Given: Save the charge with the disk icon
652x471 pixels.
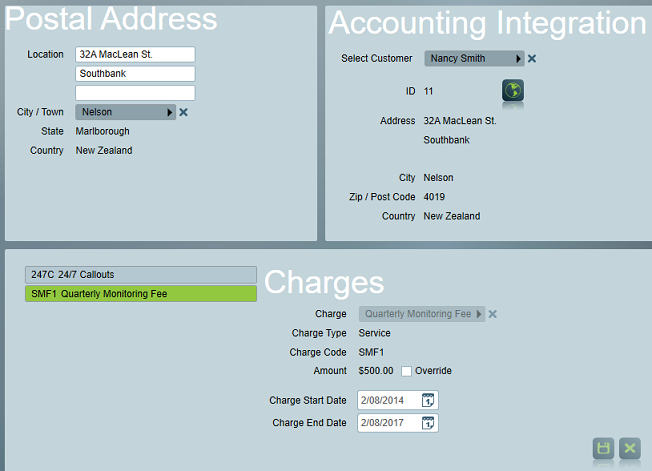Looking at the screenshot, I should click(603, 449).
